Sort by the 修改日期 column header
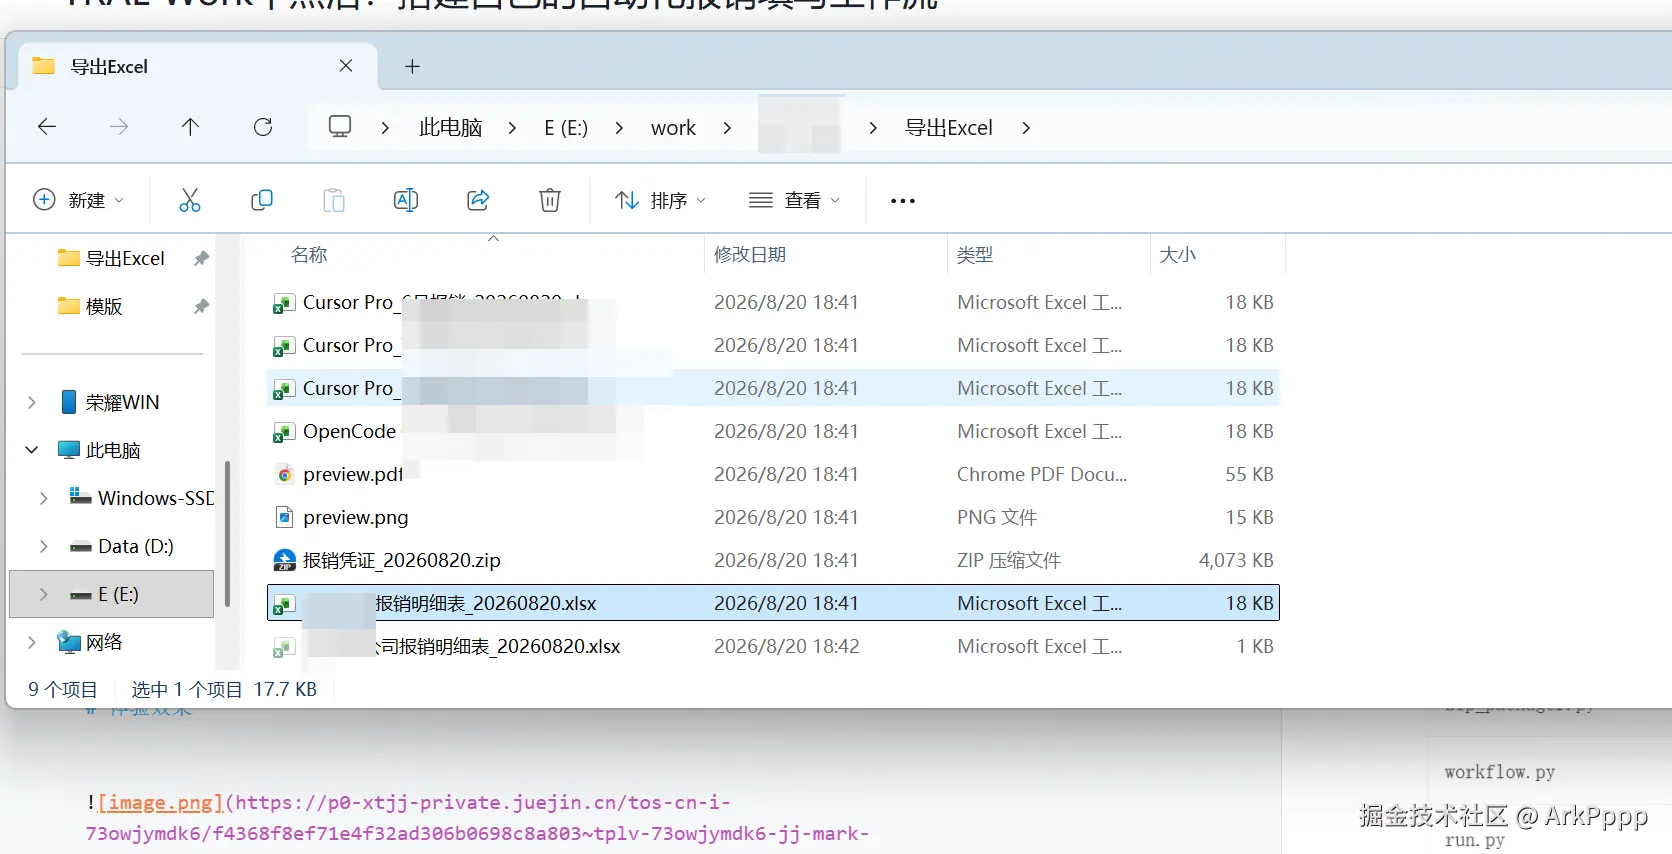1672x854 pixels. [750, 255]
